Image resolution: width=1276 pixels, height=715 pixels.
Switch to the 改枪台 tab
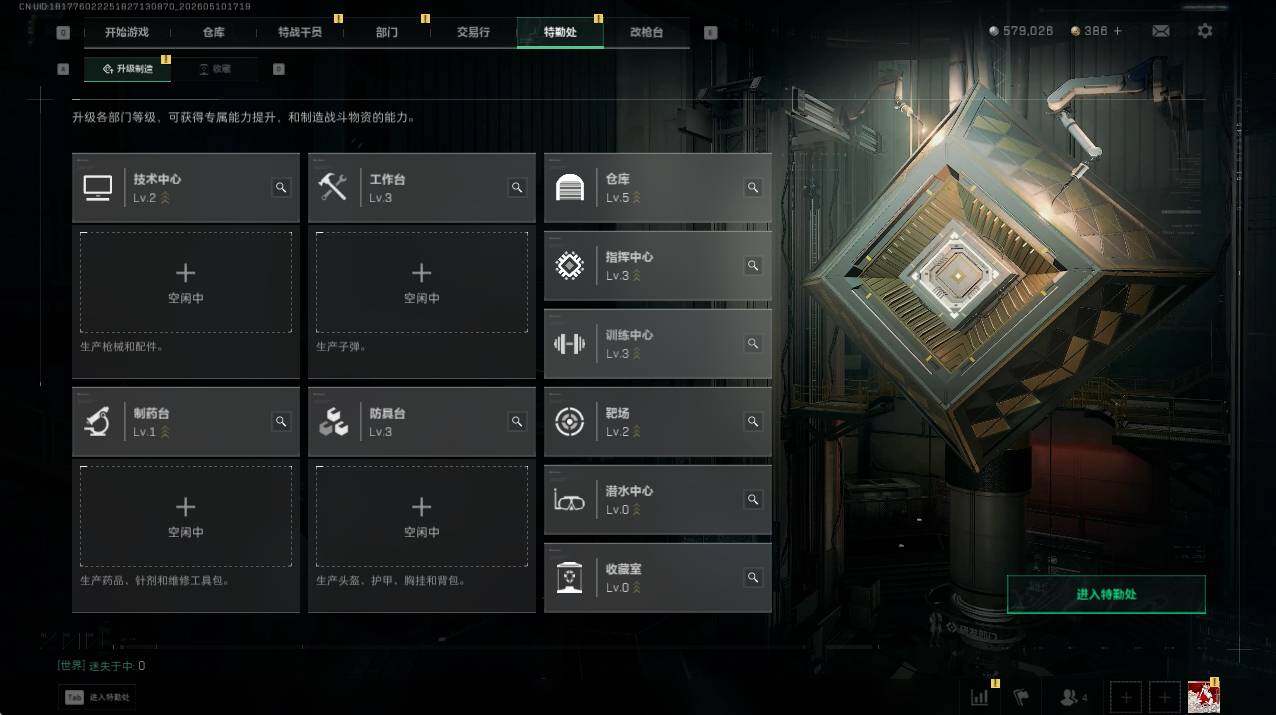pos(646,32)
